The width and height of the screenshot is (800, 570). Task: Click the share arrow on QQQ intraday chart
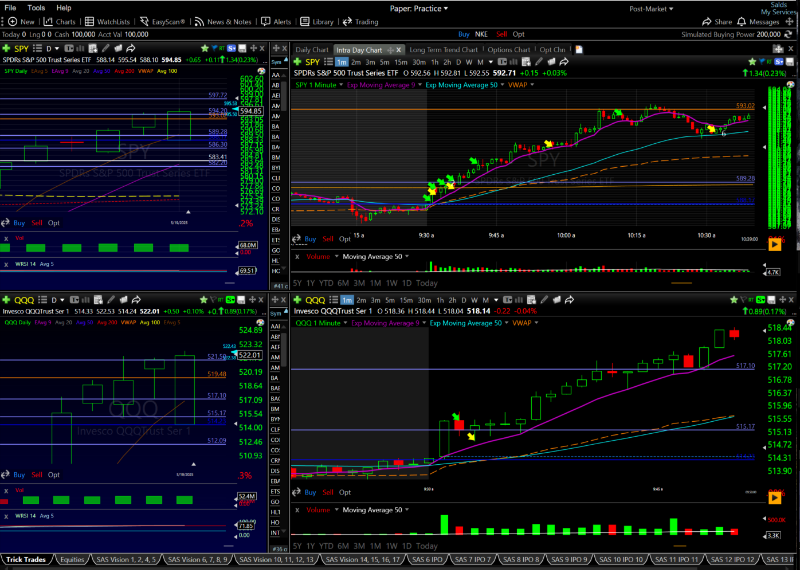[x=569, y=300]
